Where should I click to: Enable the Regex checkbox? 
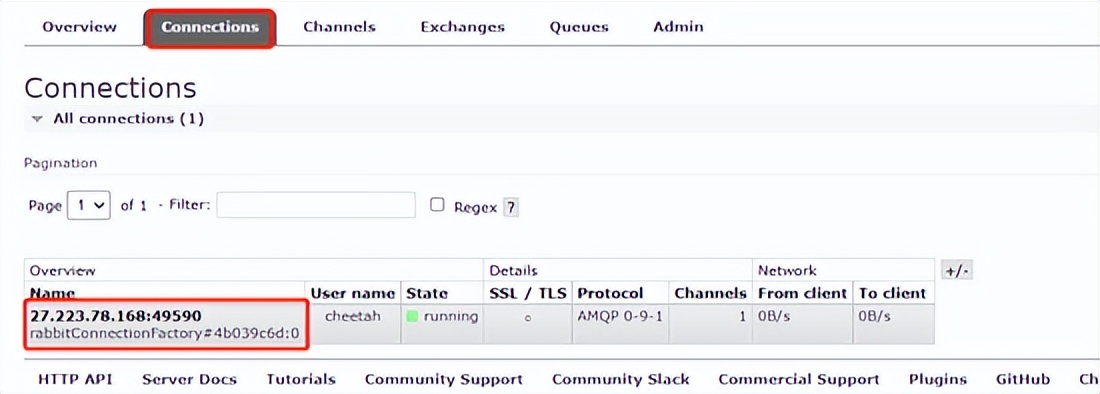(x=437, y=205)
